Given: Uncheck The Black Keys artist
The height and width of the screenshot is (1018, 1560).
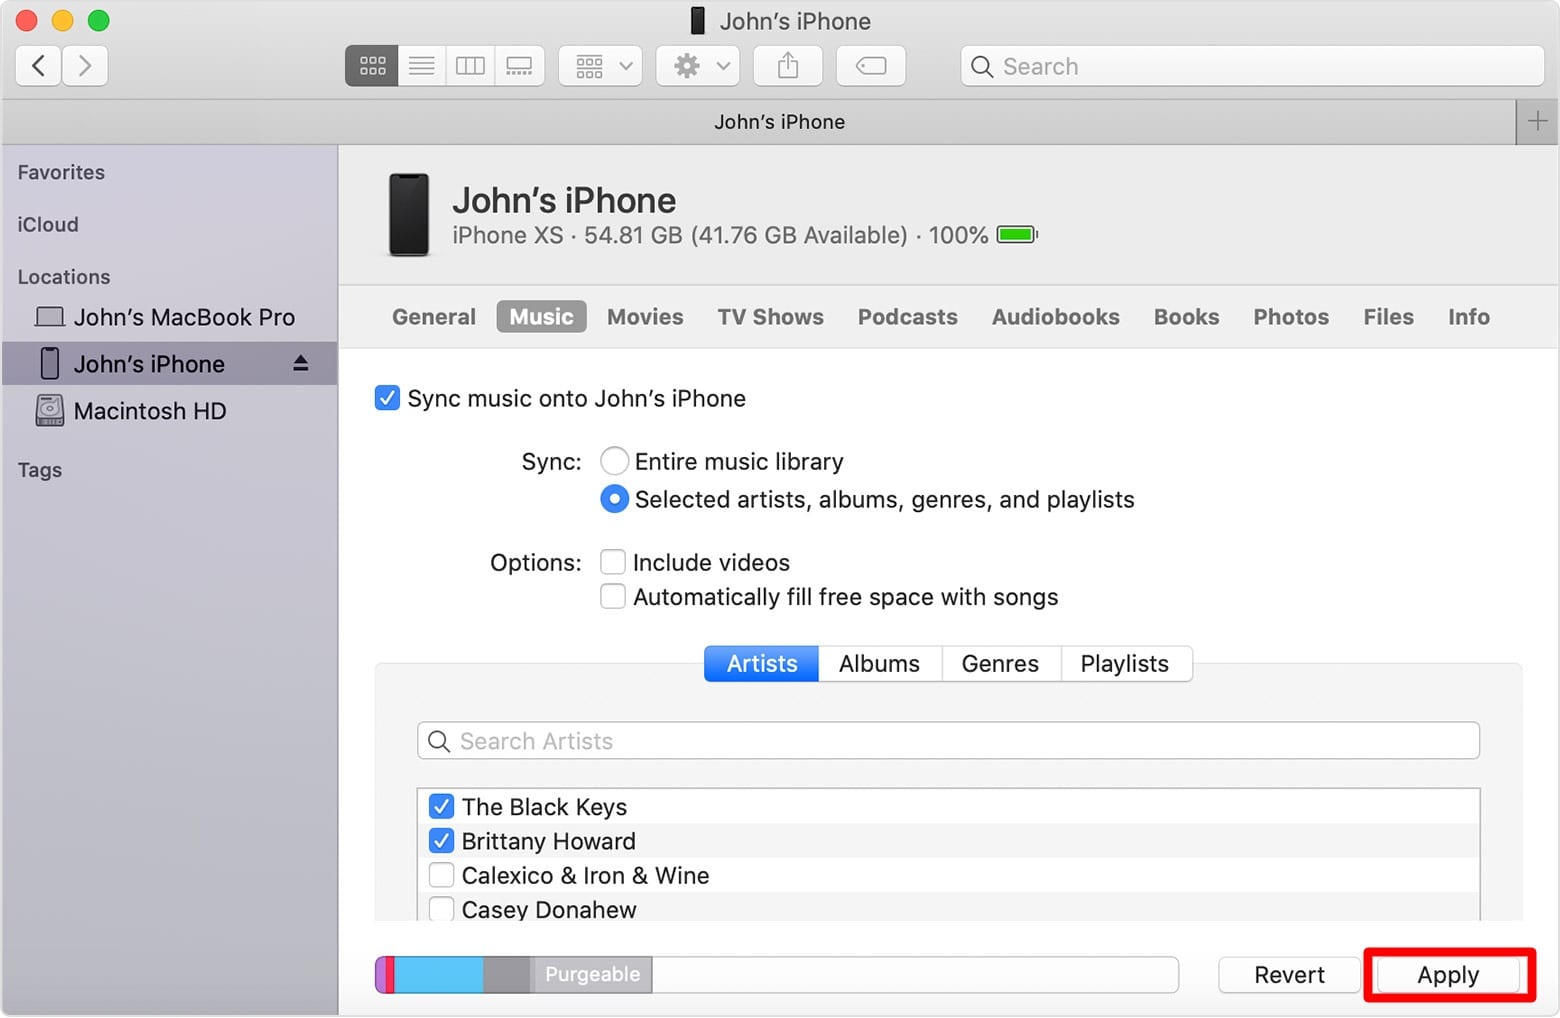Looking at the screenshot, I should (441, 806).
